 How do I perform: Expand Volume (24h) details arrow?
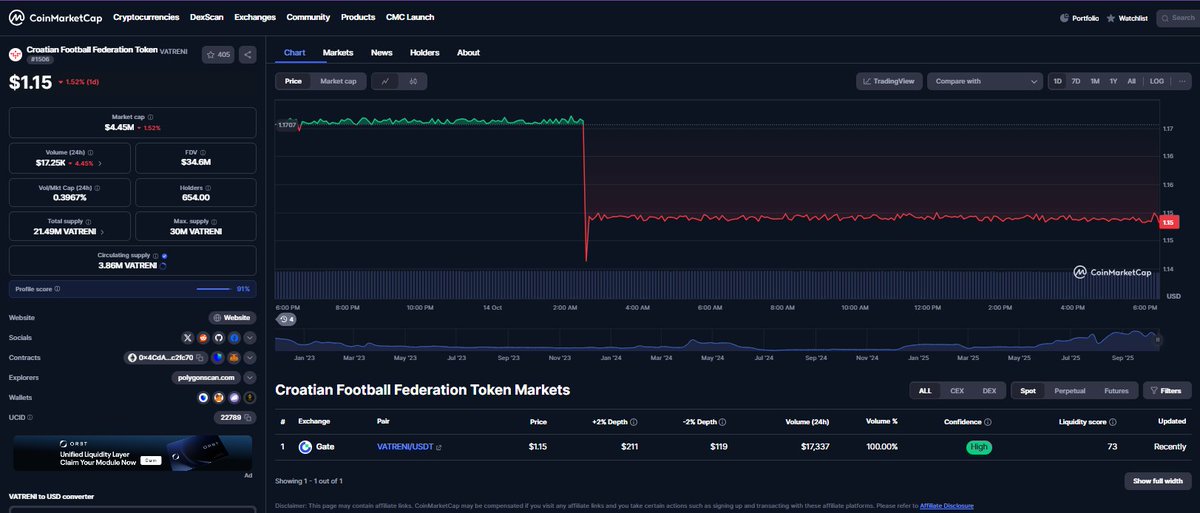point(100,162)
